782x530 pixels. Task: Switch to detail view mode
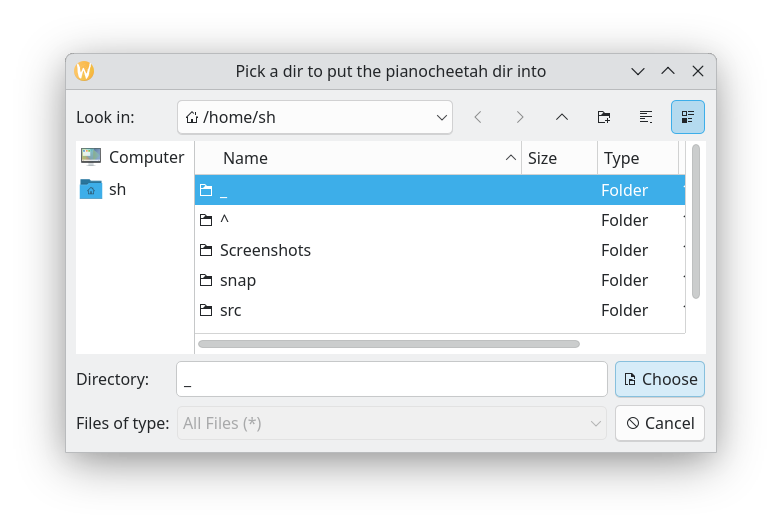point(688,117)
